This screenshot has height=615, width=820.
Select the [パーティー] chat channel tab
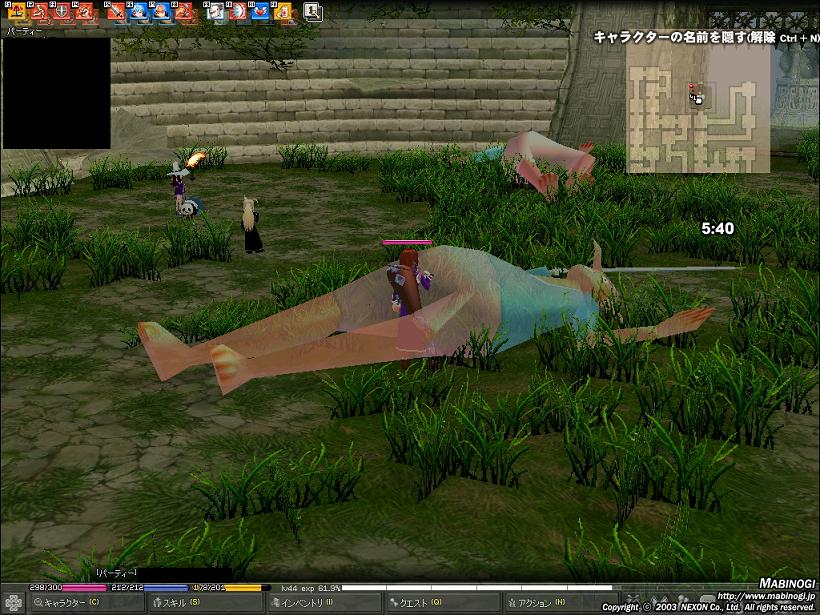point(117,573)
